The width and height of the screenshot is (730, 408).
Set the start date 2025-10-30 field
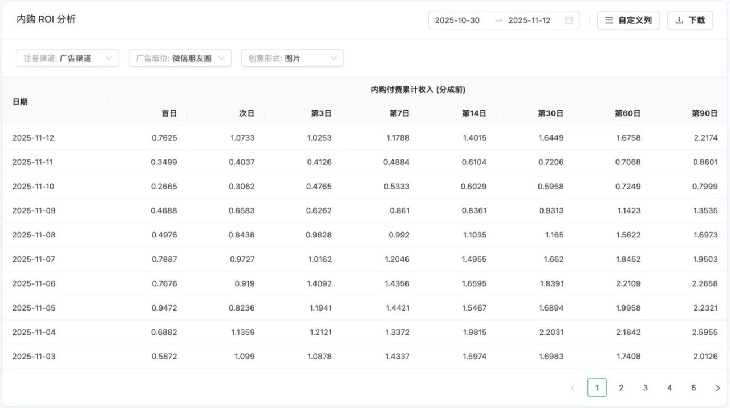tap(457, 20)
